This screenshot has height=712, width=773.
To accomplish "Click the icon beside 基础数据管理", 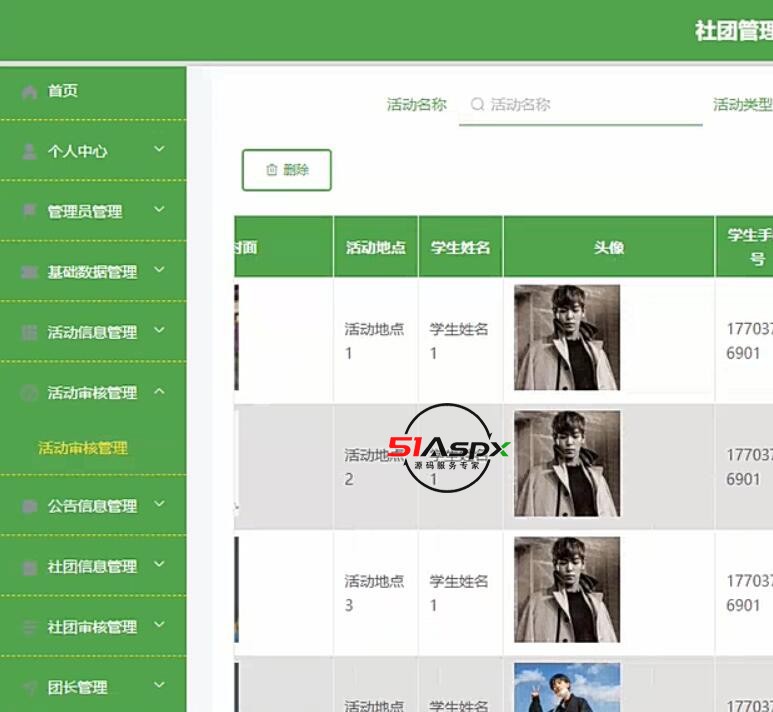I will (x=30, y=272).
